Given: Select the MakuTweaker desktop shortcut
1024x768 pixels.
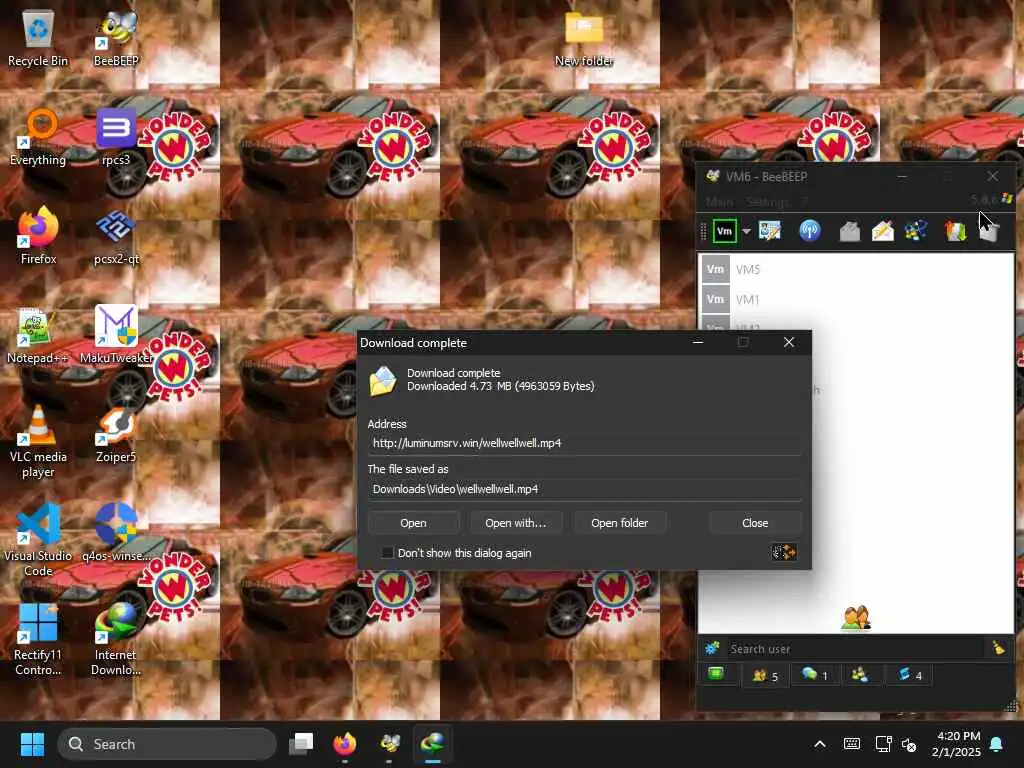Looking at the screenshot, I should tap(116, 336).
